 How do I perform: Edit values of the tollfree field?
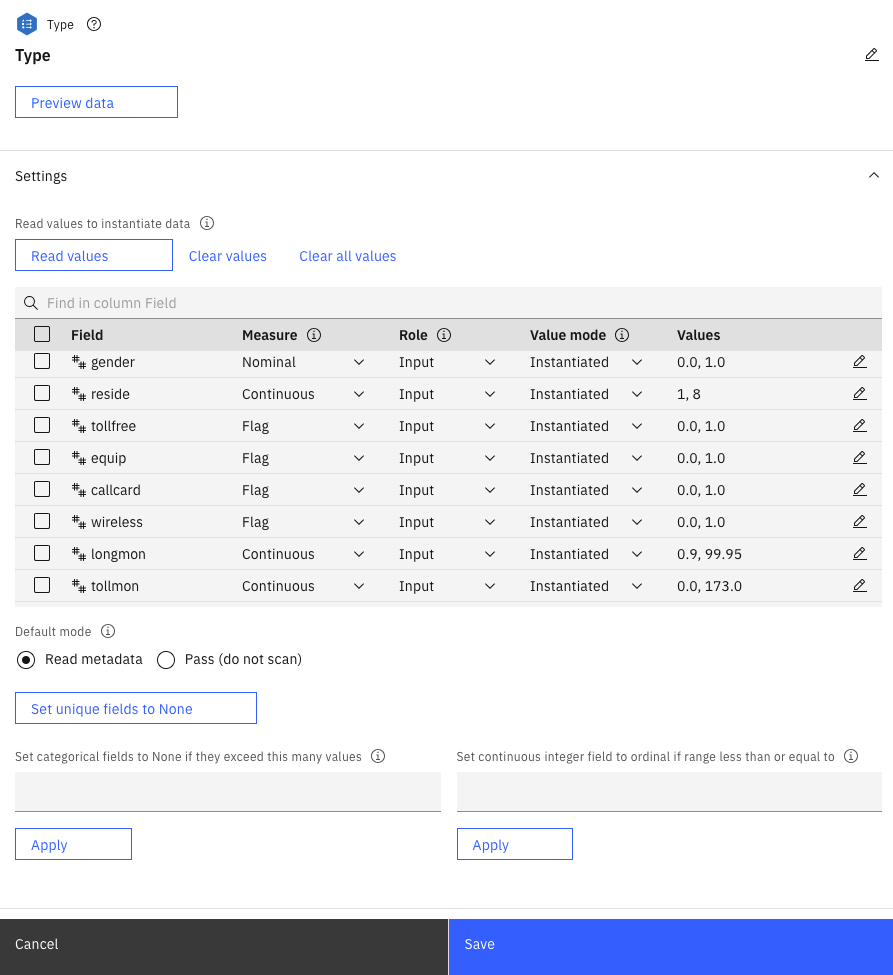coord(859,425)
